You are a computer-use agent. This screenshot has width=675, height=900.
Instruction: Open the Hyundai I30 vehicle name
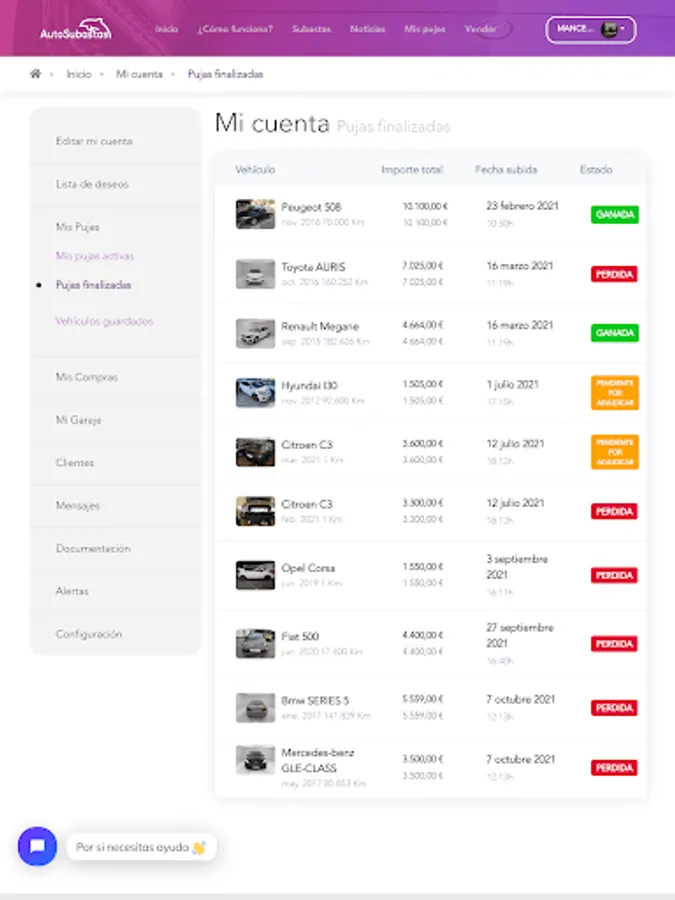coord(309,386)
